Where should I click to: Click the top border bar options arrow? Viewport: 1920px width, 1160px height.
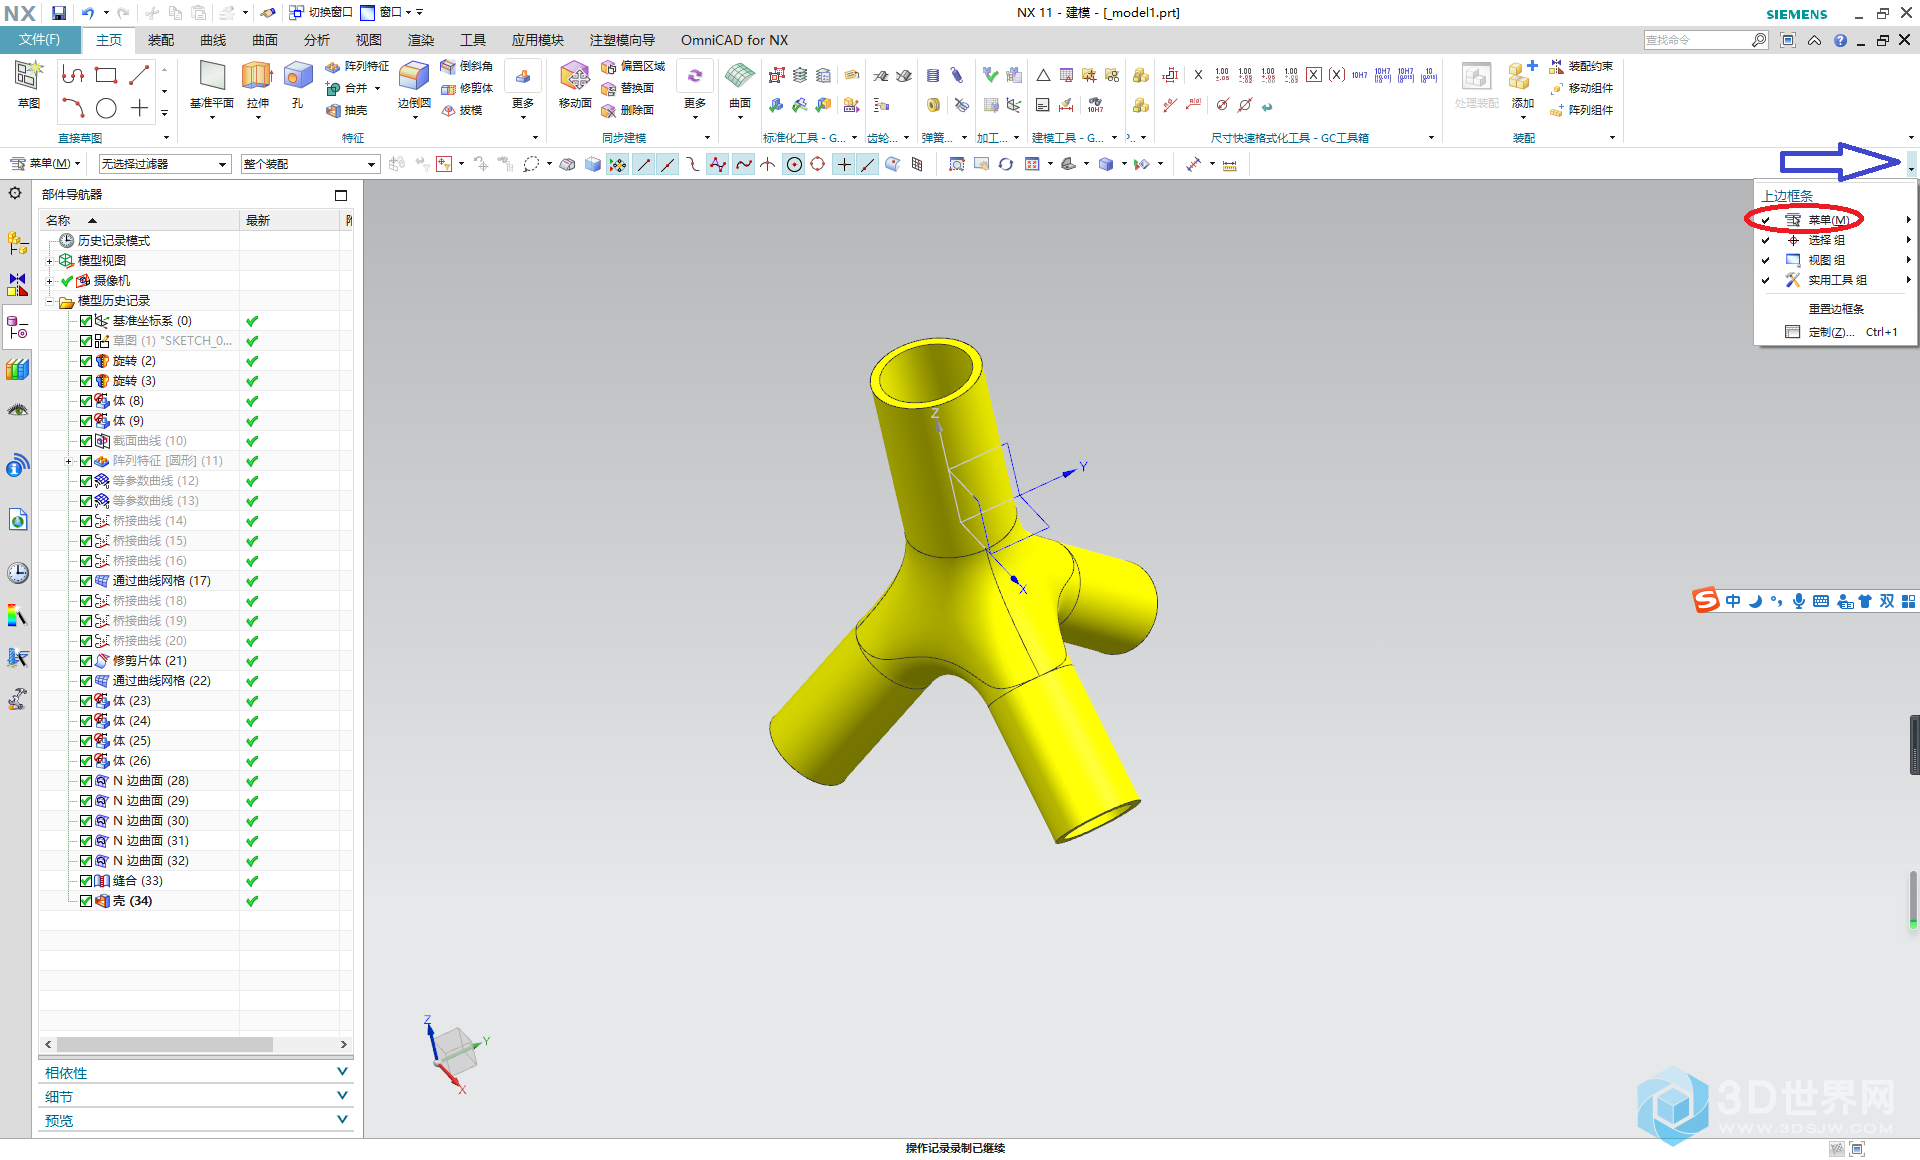pos(1911,165)
